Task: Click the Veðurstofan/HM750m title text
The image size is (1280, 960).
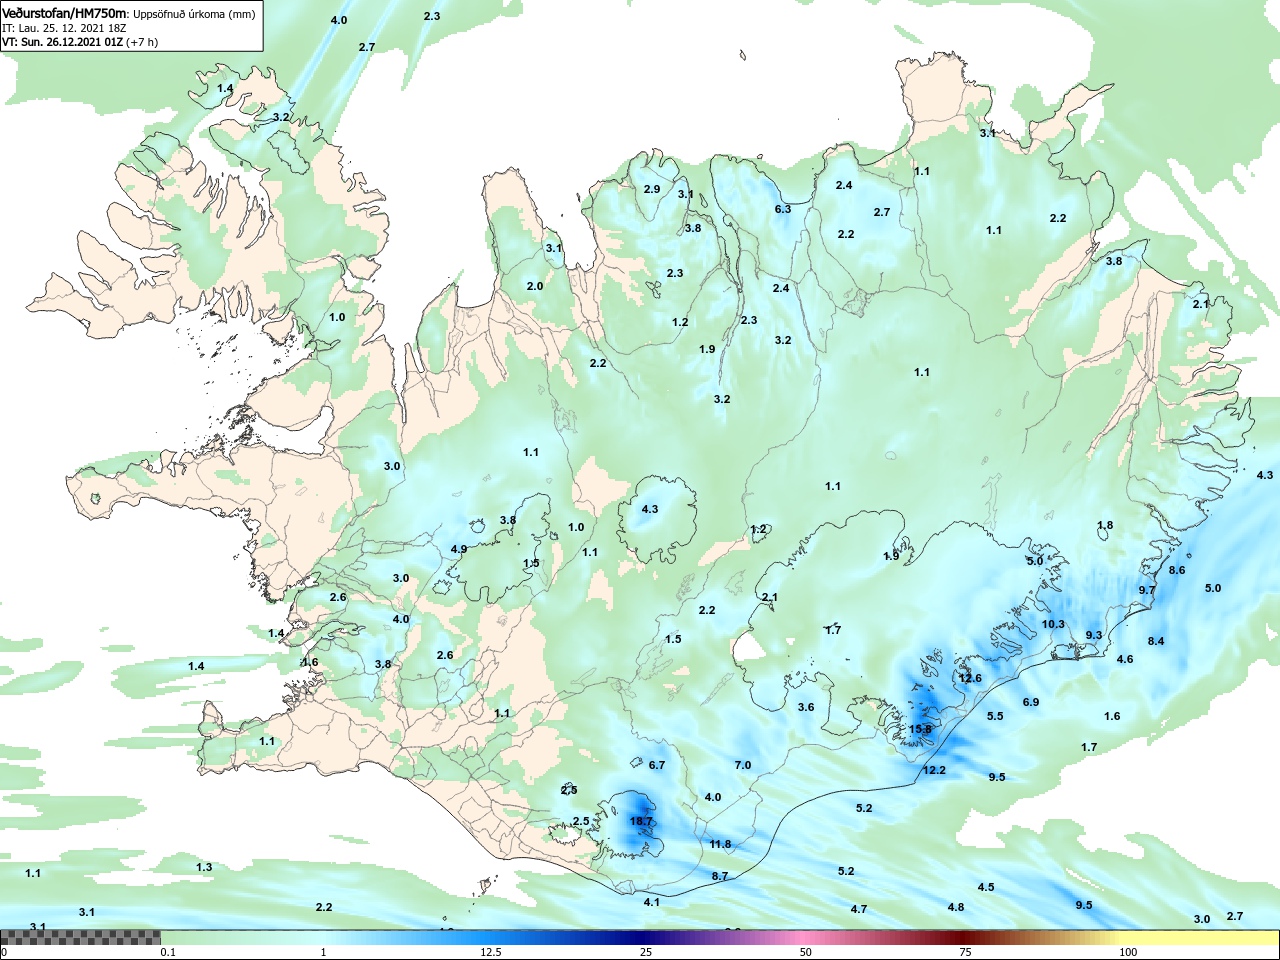Action: [65, 14]
